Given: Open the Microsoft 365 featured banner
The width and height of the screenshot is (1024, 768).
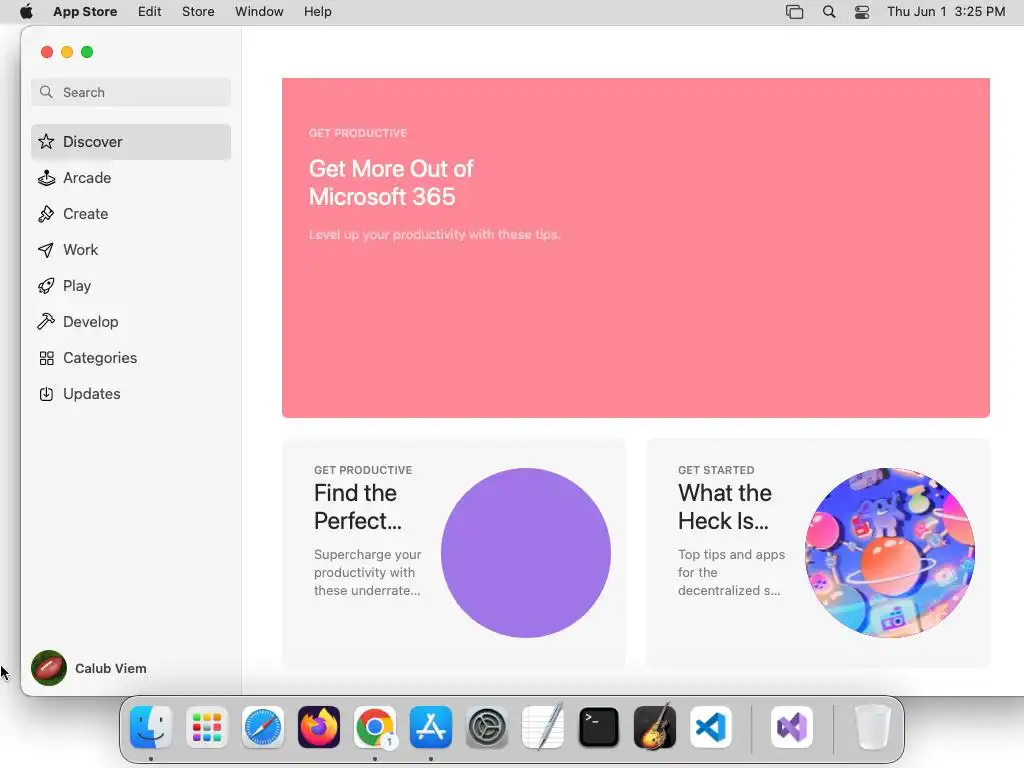Looking at the screenshot, I should pyautogui.click(x=635, y=248).
